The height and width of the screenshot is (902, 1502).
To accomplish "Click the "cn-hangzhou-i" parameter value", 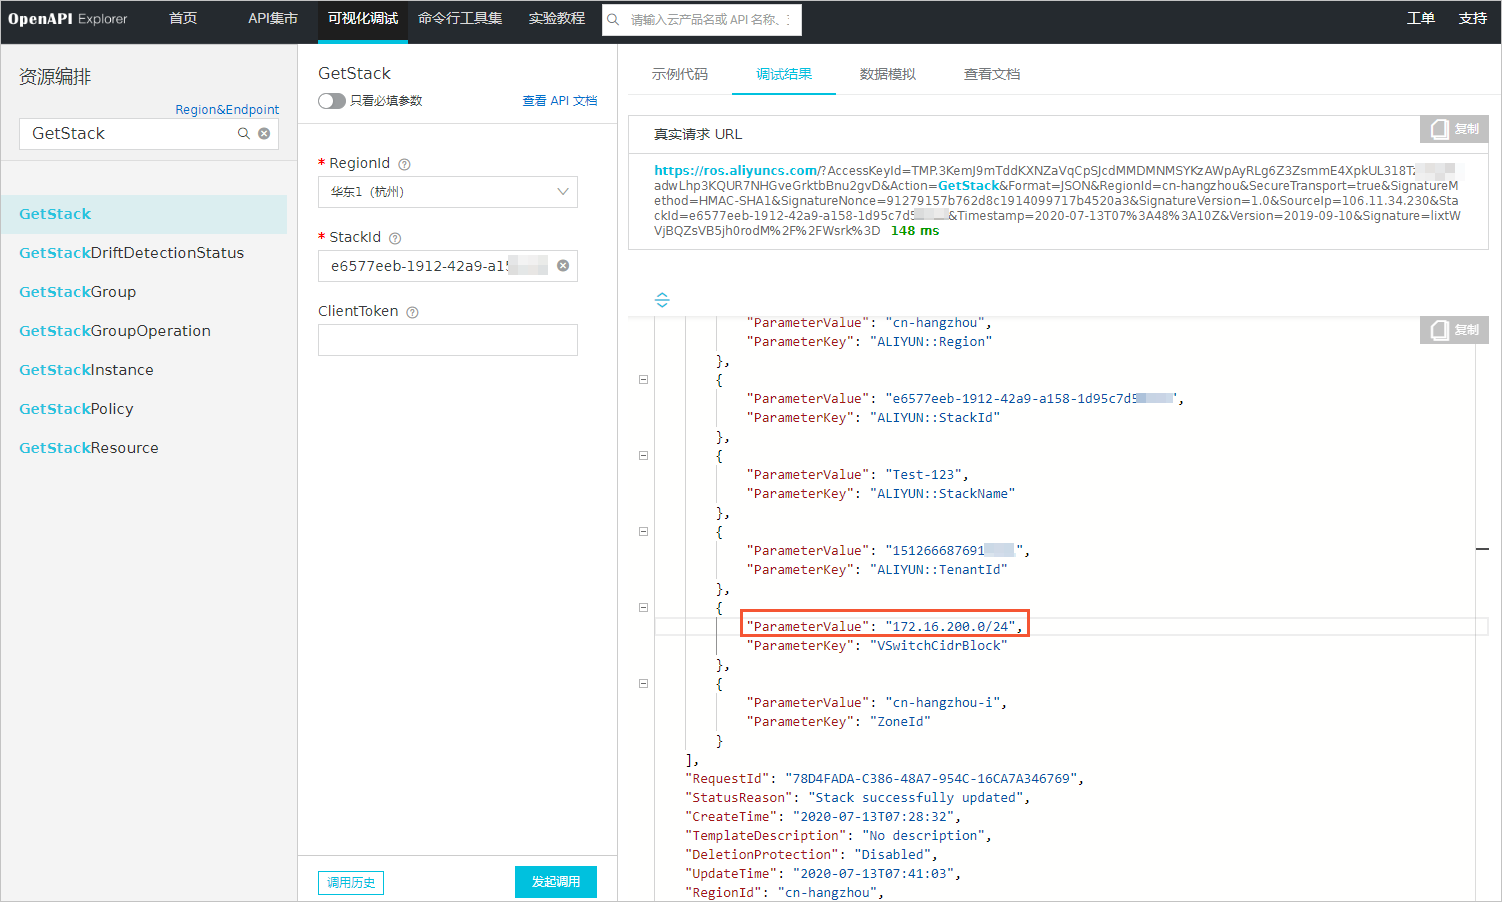I will (x=942, y=703).
